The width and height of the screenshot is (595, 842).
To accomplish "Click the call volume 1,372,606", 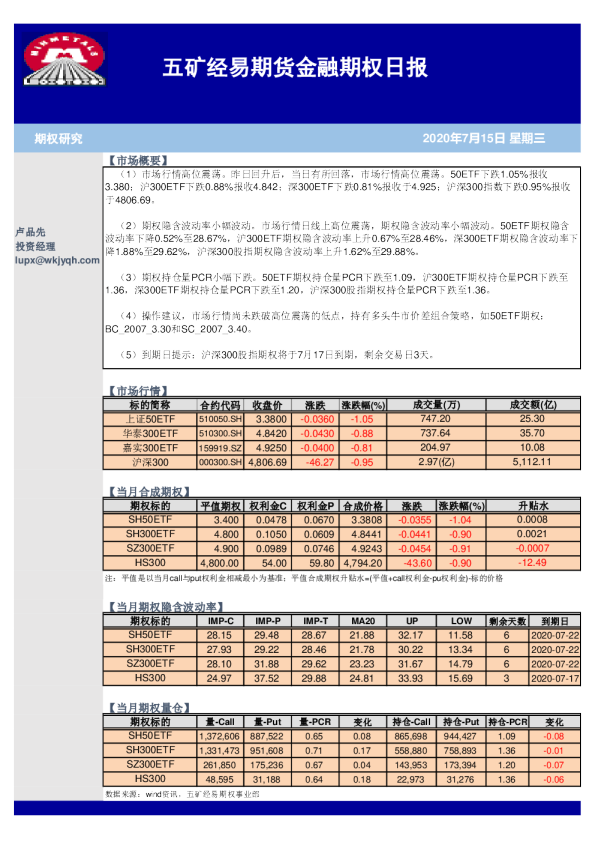I will coord(219,737).
